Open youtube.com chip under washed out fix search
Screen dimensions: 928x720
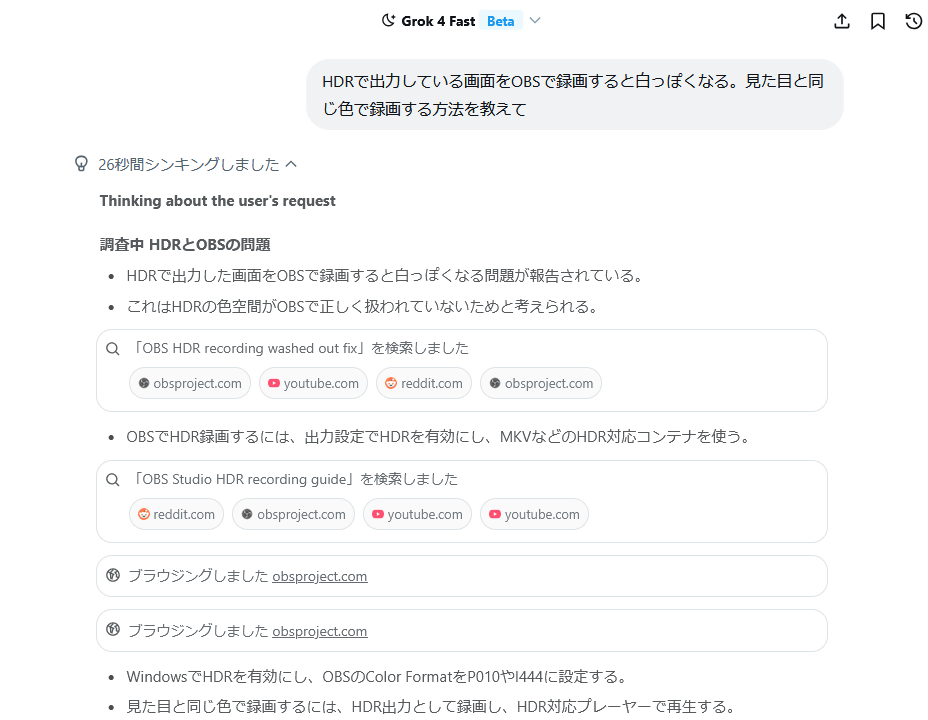click(x=313, y=383)
